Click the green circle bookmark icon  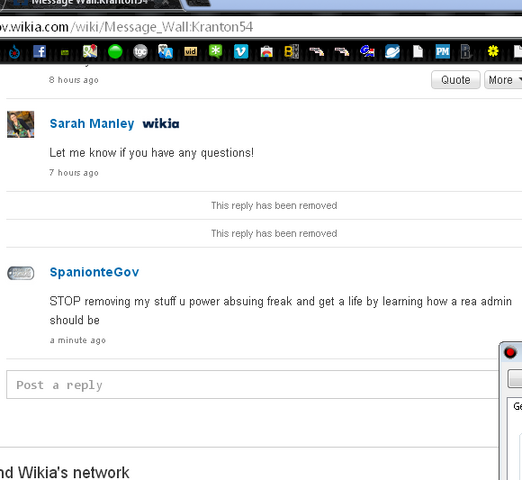(115, 52)
